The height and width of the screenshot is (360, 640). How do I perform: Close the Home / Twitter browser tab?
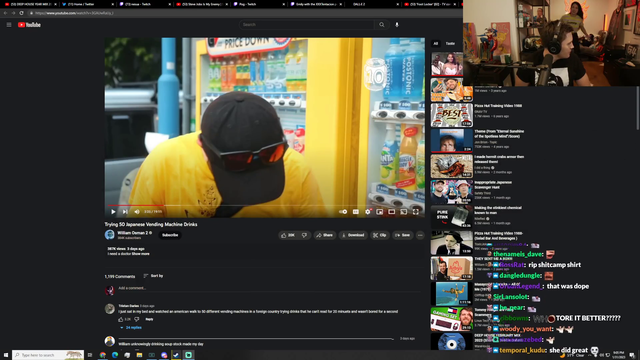[113, 4]
